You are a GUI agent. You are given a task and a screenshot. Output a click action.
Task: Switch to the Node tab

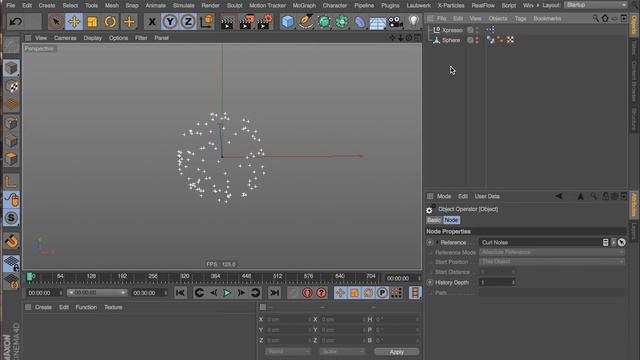point(451,220)
